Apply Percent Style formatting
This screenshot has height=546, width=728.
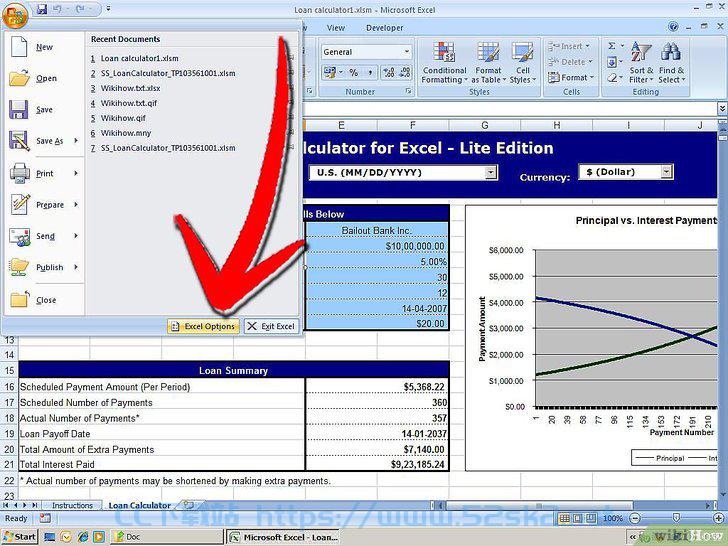354,72
